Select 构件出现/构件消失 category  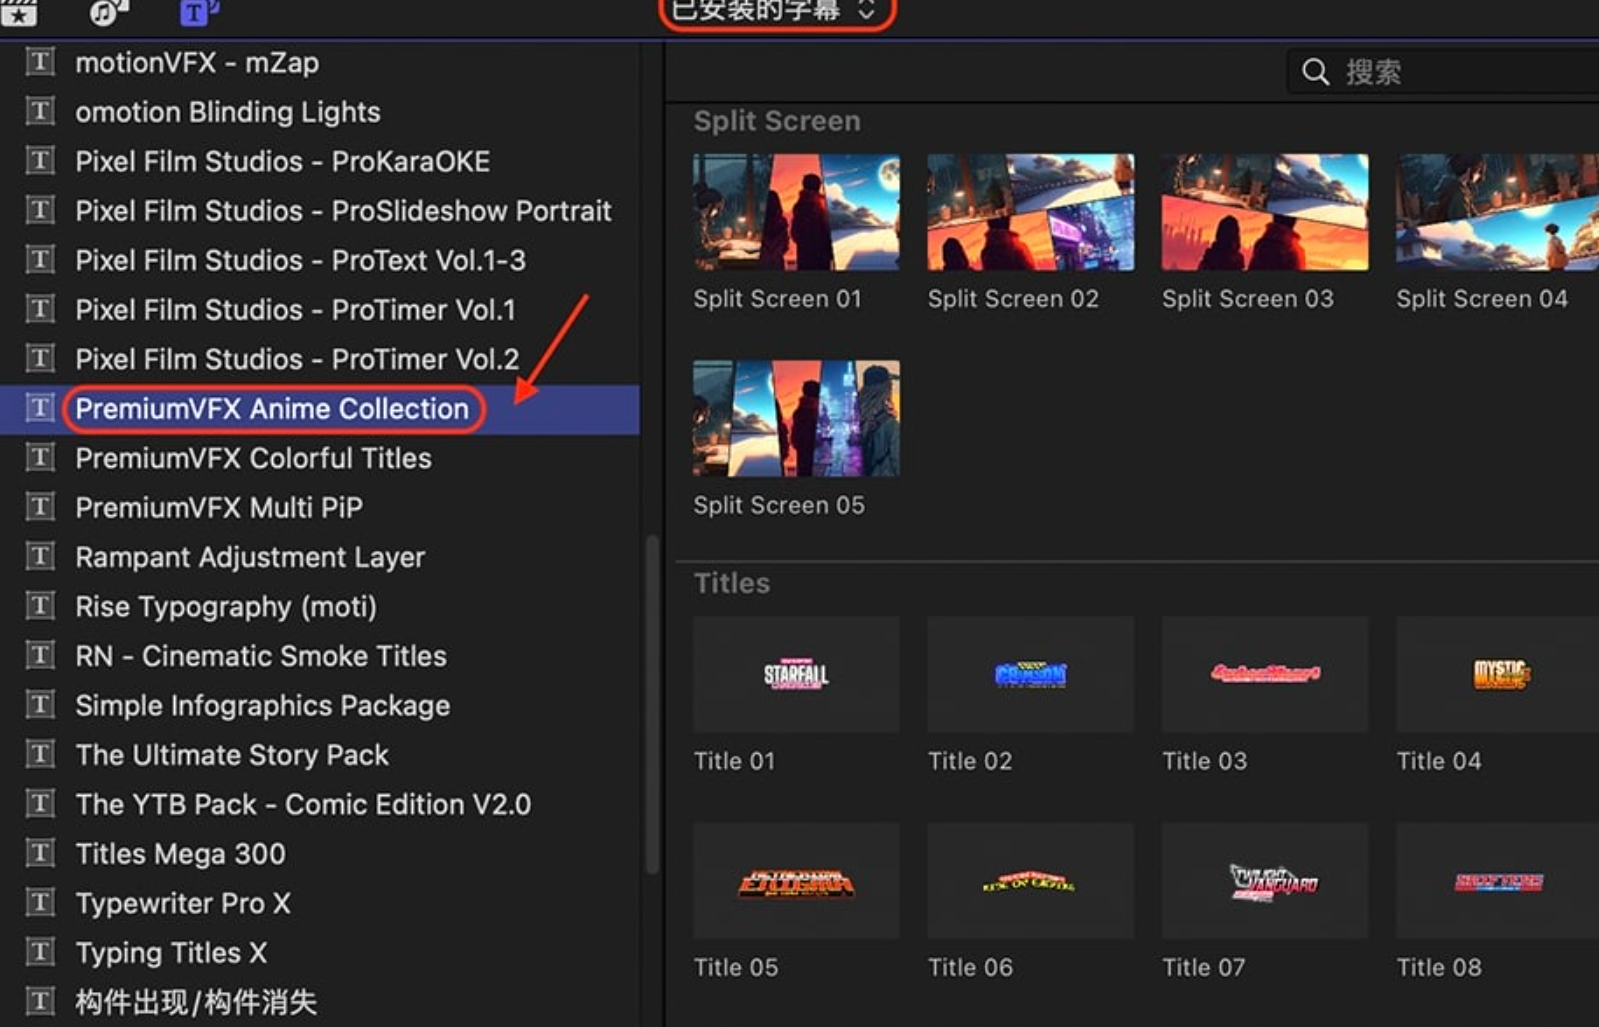(x=196, y=1003)
